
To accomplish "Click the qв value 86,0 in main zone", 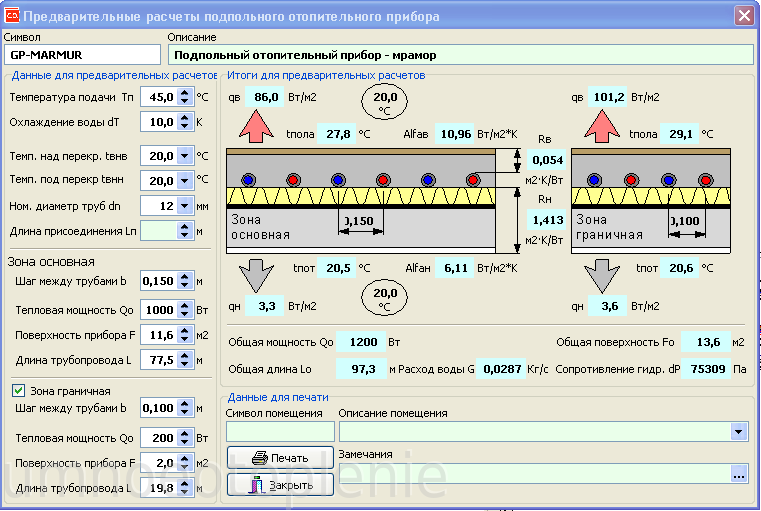I will 265,97.
